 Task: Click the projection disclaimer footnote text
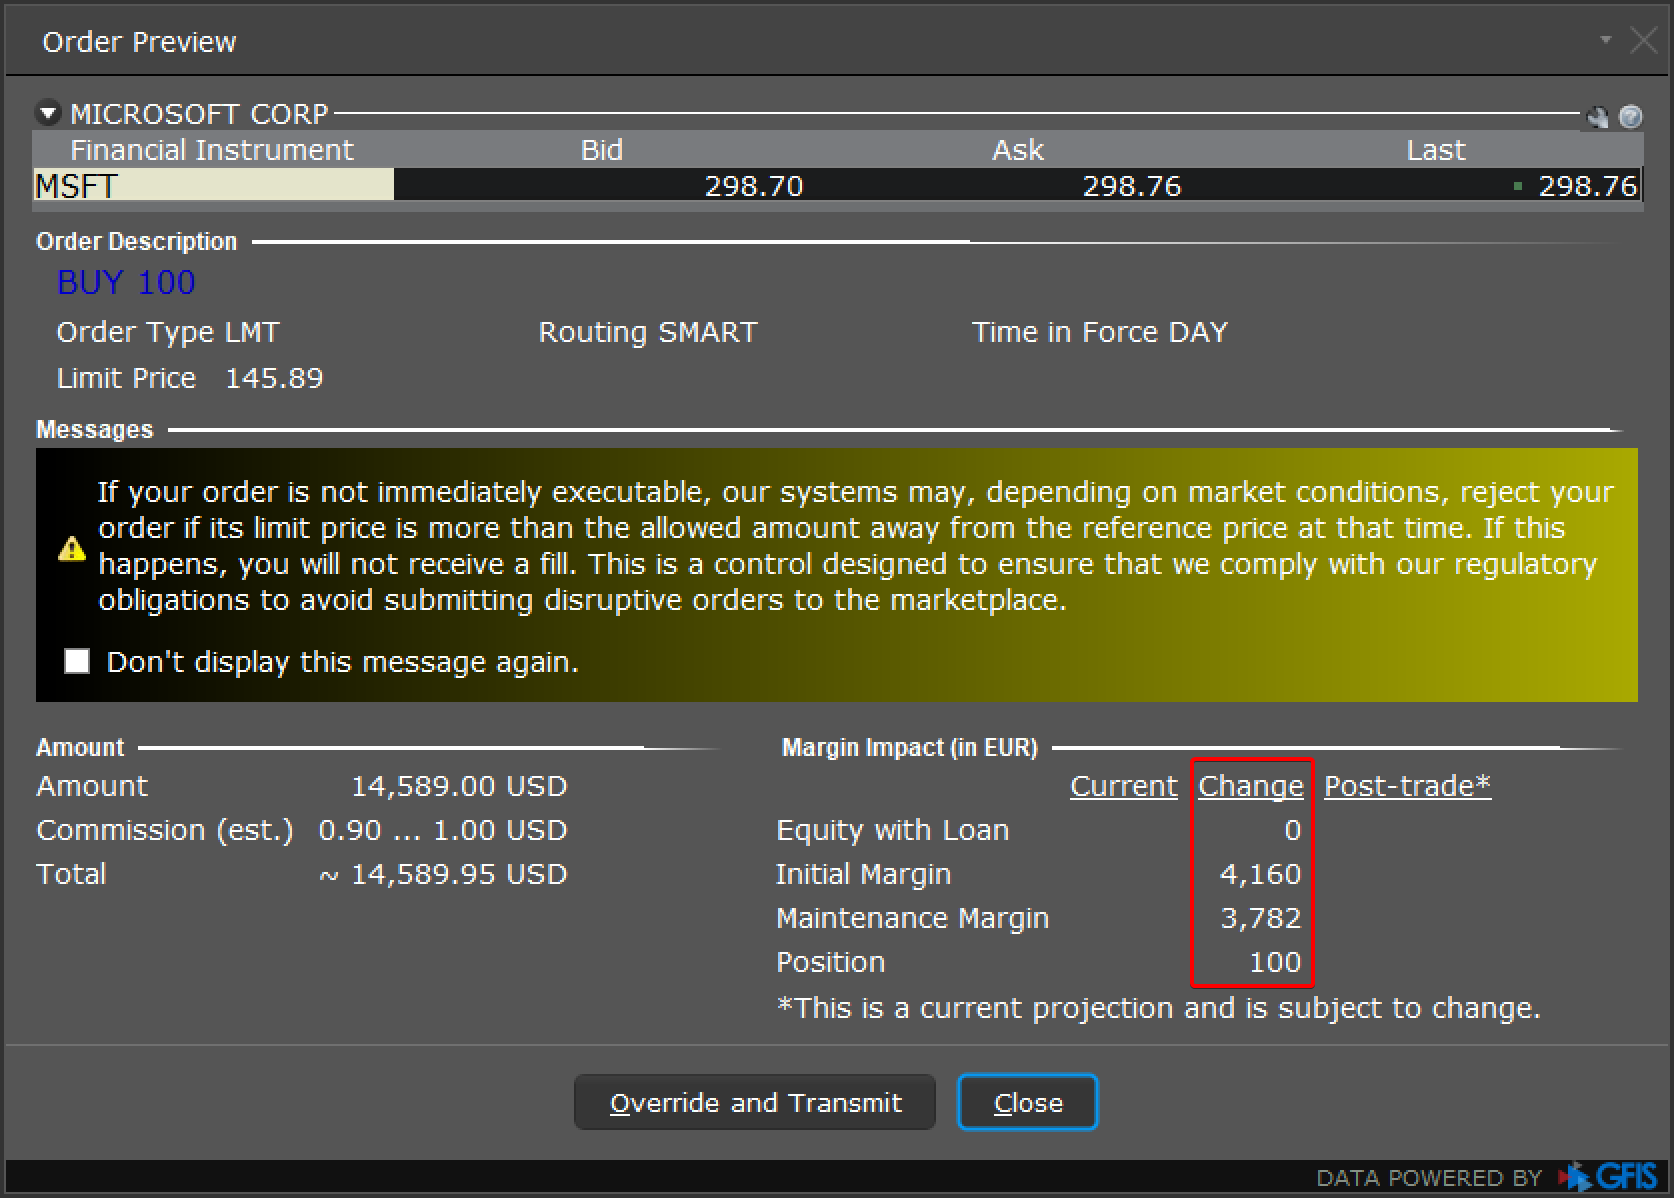pos(1159,1007)
